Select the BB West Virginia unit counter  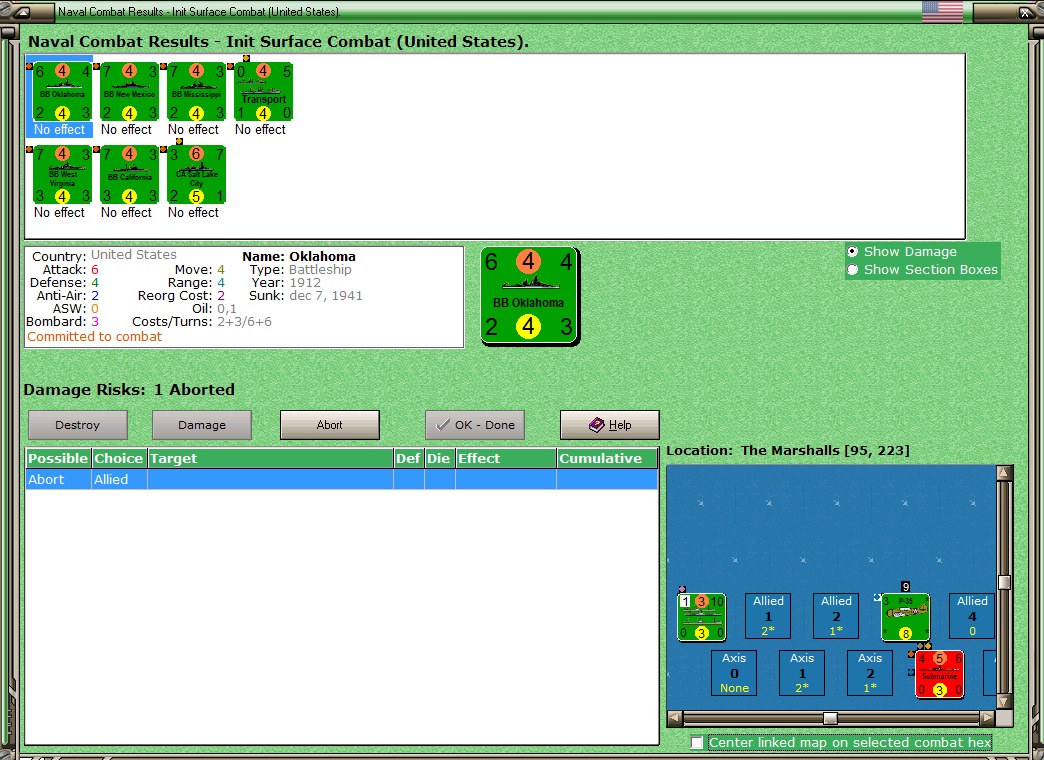point(63,175)
